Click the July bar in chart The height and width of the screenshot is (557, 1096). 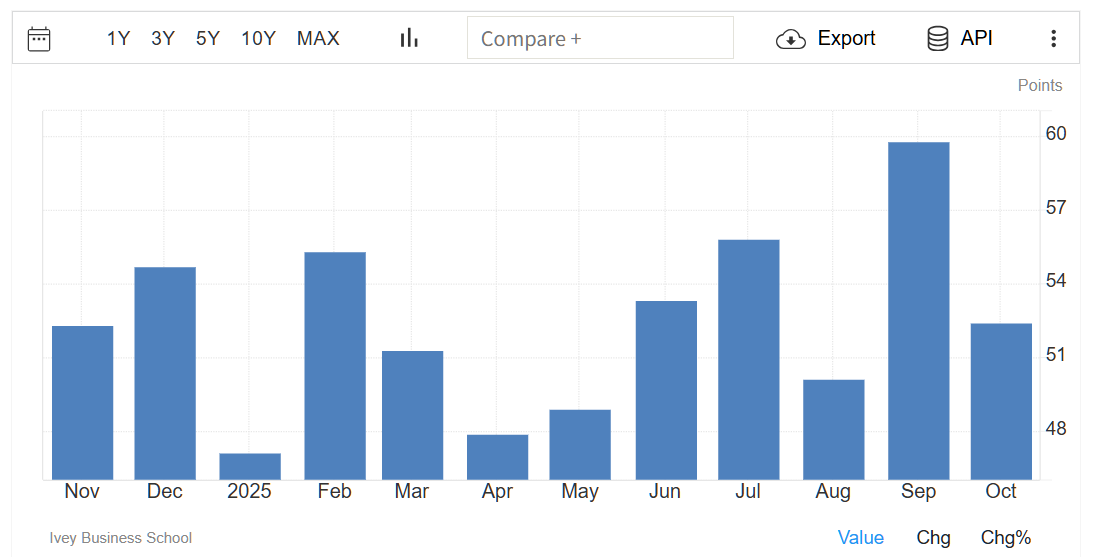748,360
